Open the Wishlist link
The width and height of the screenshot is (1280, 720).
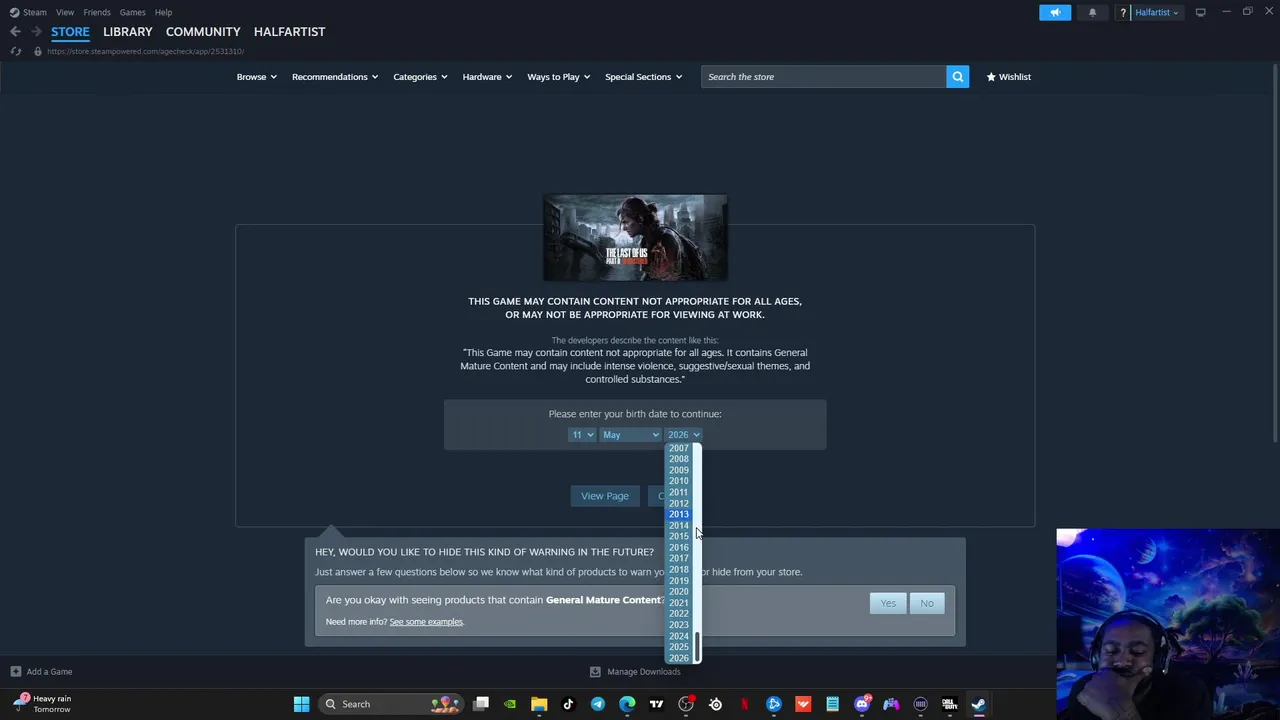(1008, 77)
